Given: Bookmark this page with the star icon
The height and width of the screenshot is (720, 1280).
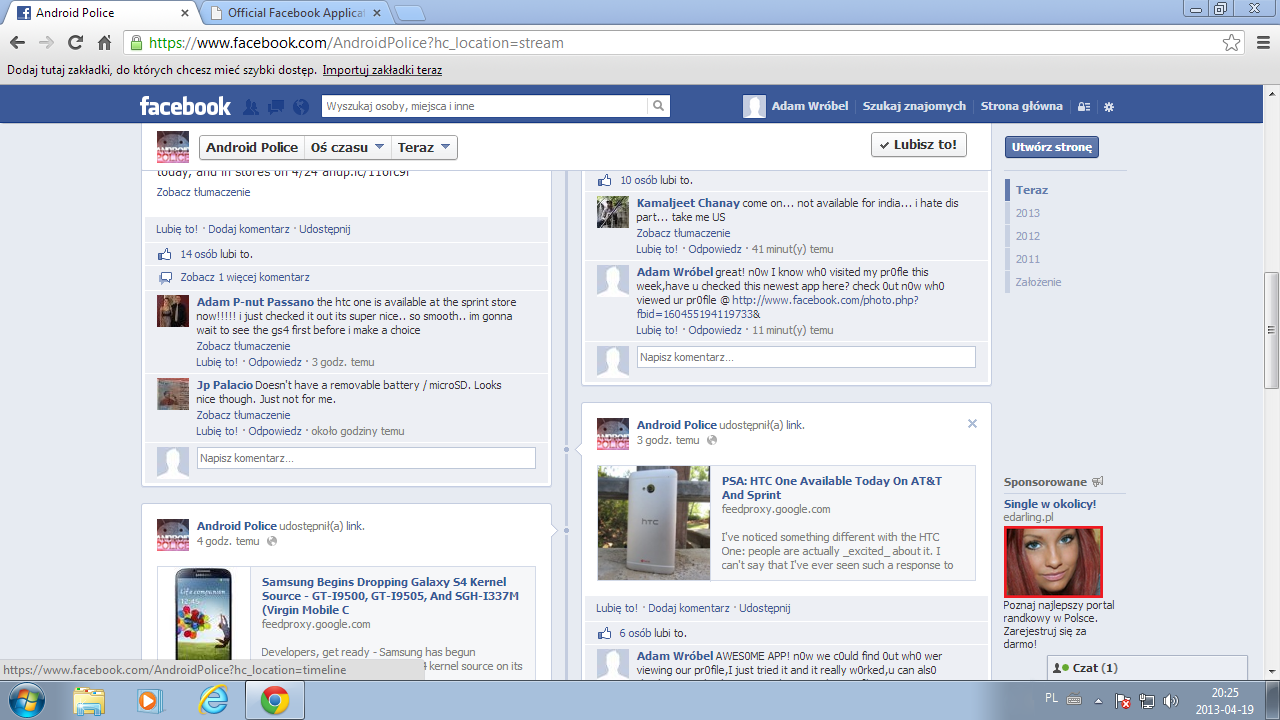Looking at the screenshot, I should click(1232, 43).
